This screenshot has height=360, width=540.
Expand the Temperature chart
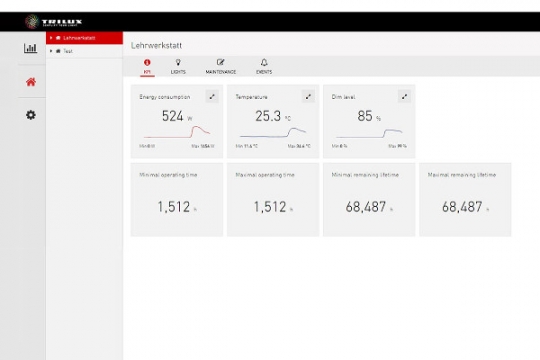[308, 96]
